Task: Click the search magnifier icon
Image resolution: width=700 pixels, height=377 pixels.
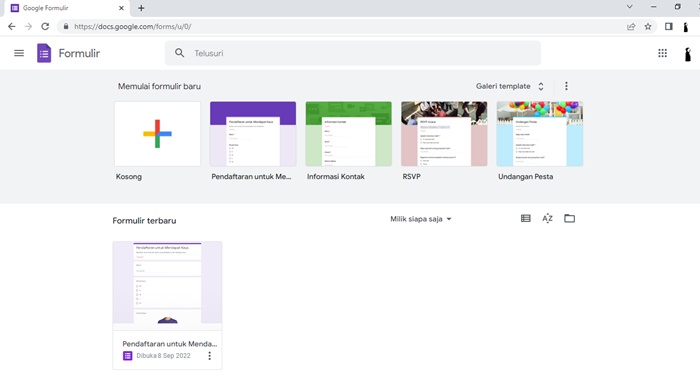Action: point(179,53)
